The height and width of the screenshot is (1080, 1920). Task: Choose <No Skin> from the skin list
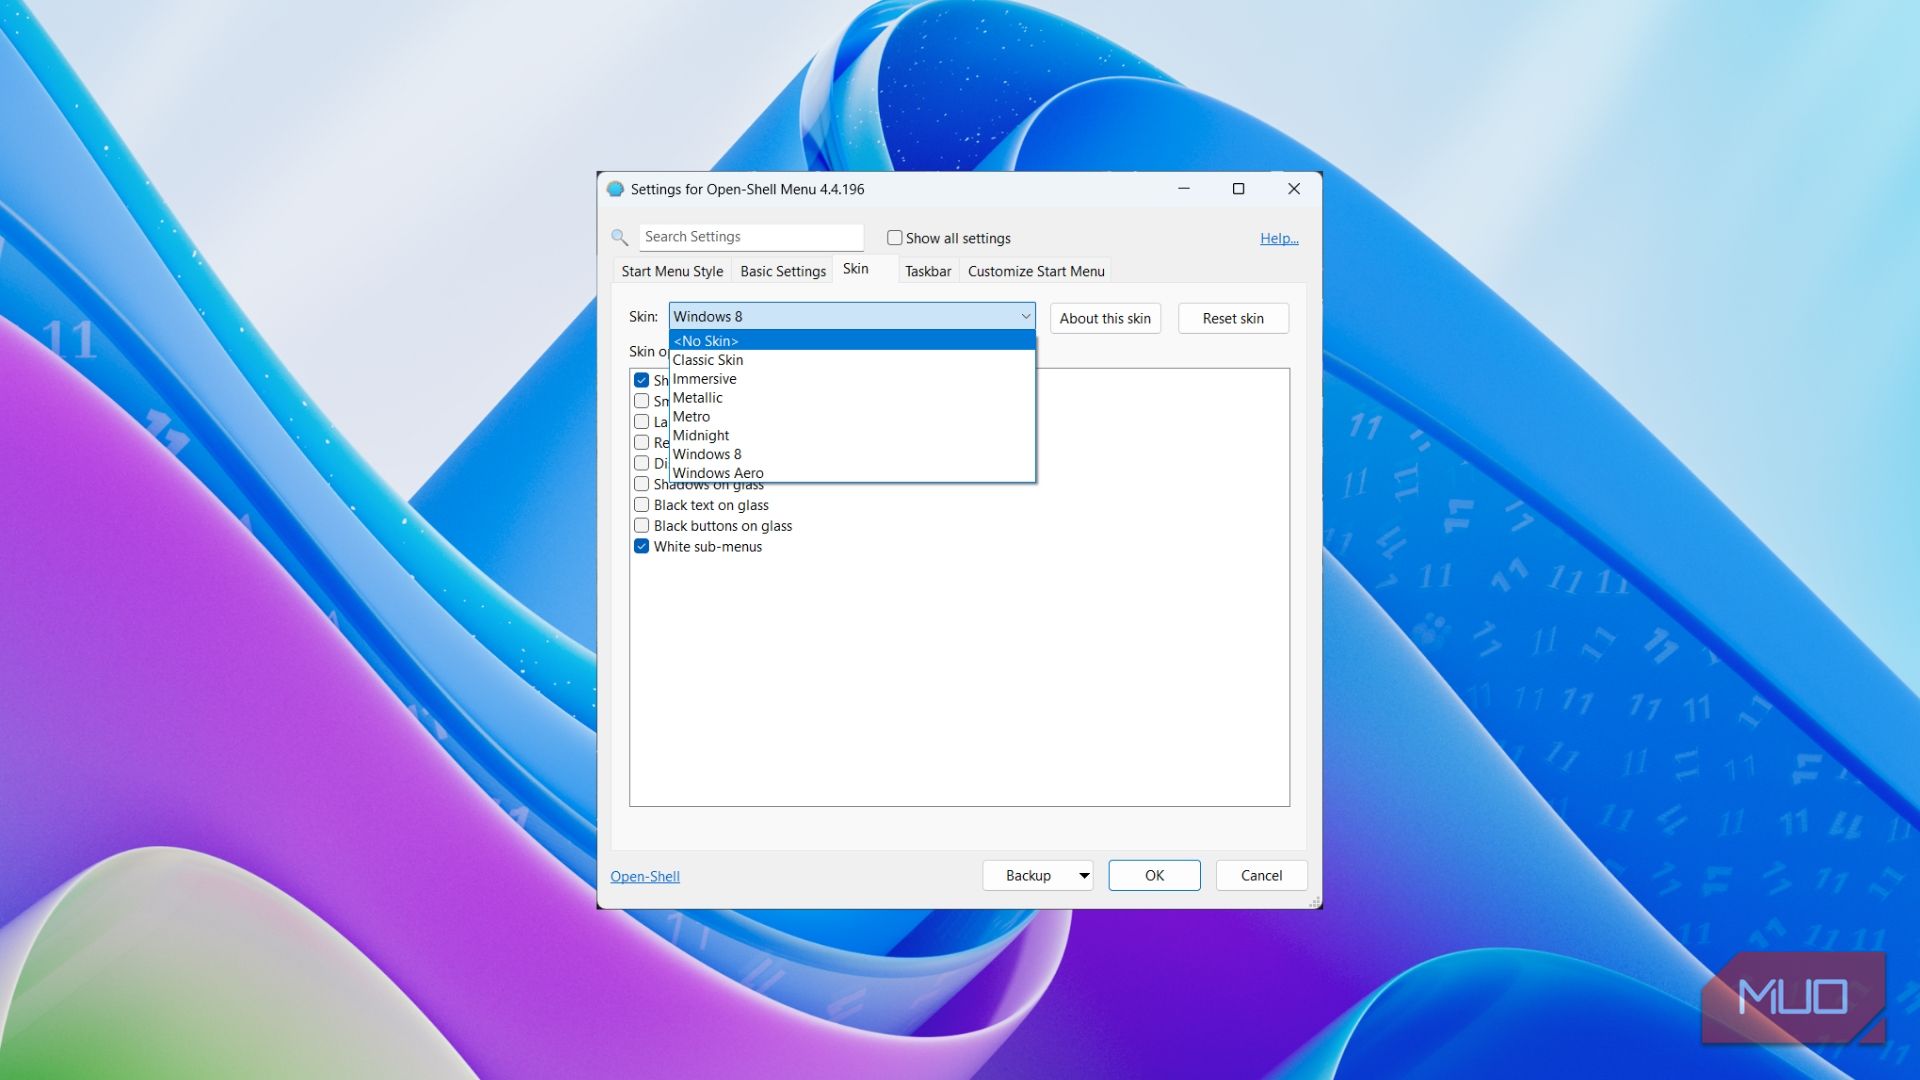(x=852, y=341)
